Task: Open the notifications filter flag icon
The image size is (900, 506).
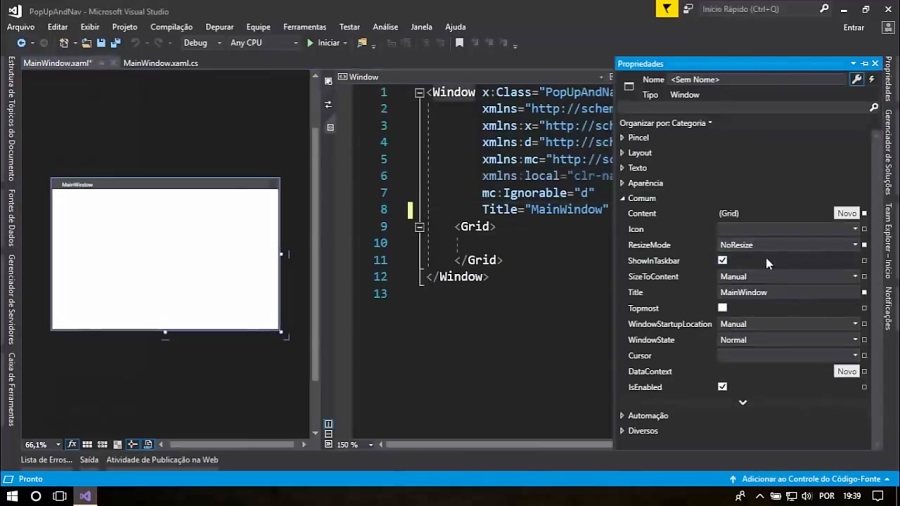Action: coord(666,9)
